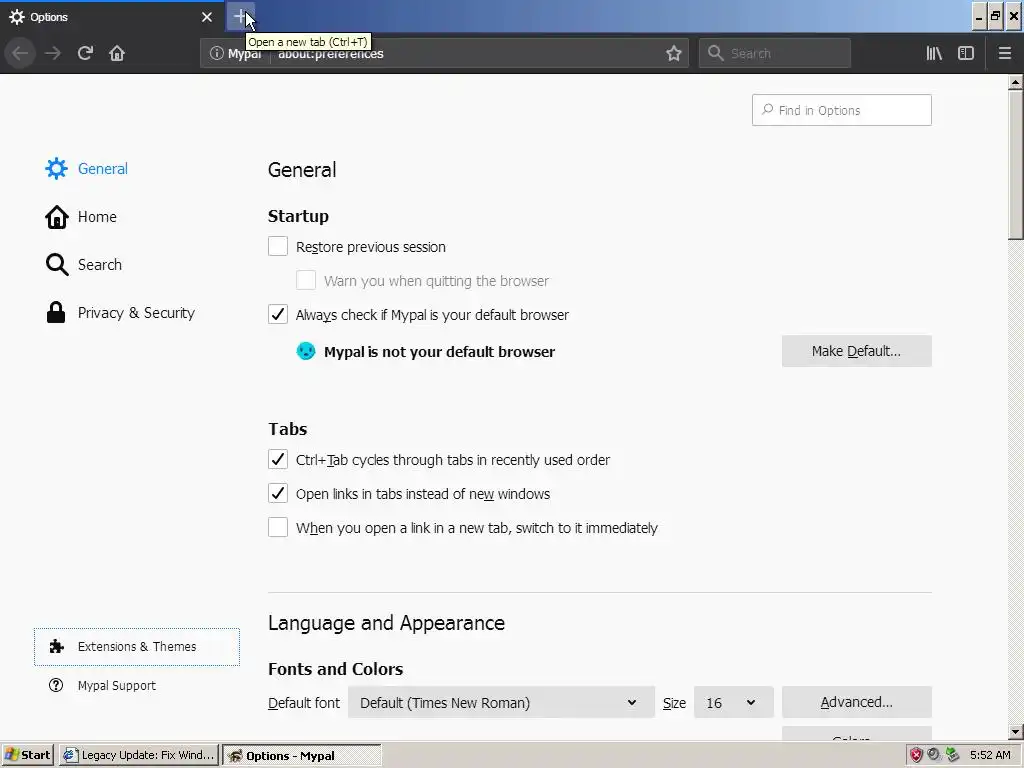Uncheck Always check if Mypal is default
1024x768 pixels.
pos(278,314)
